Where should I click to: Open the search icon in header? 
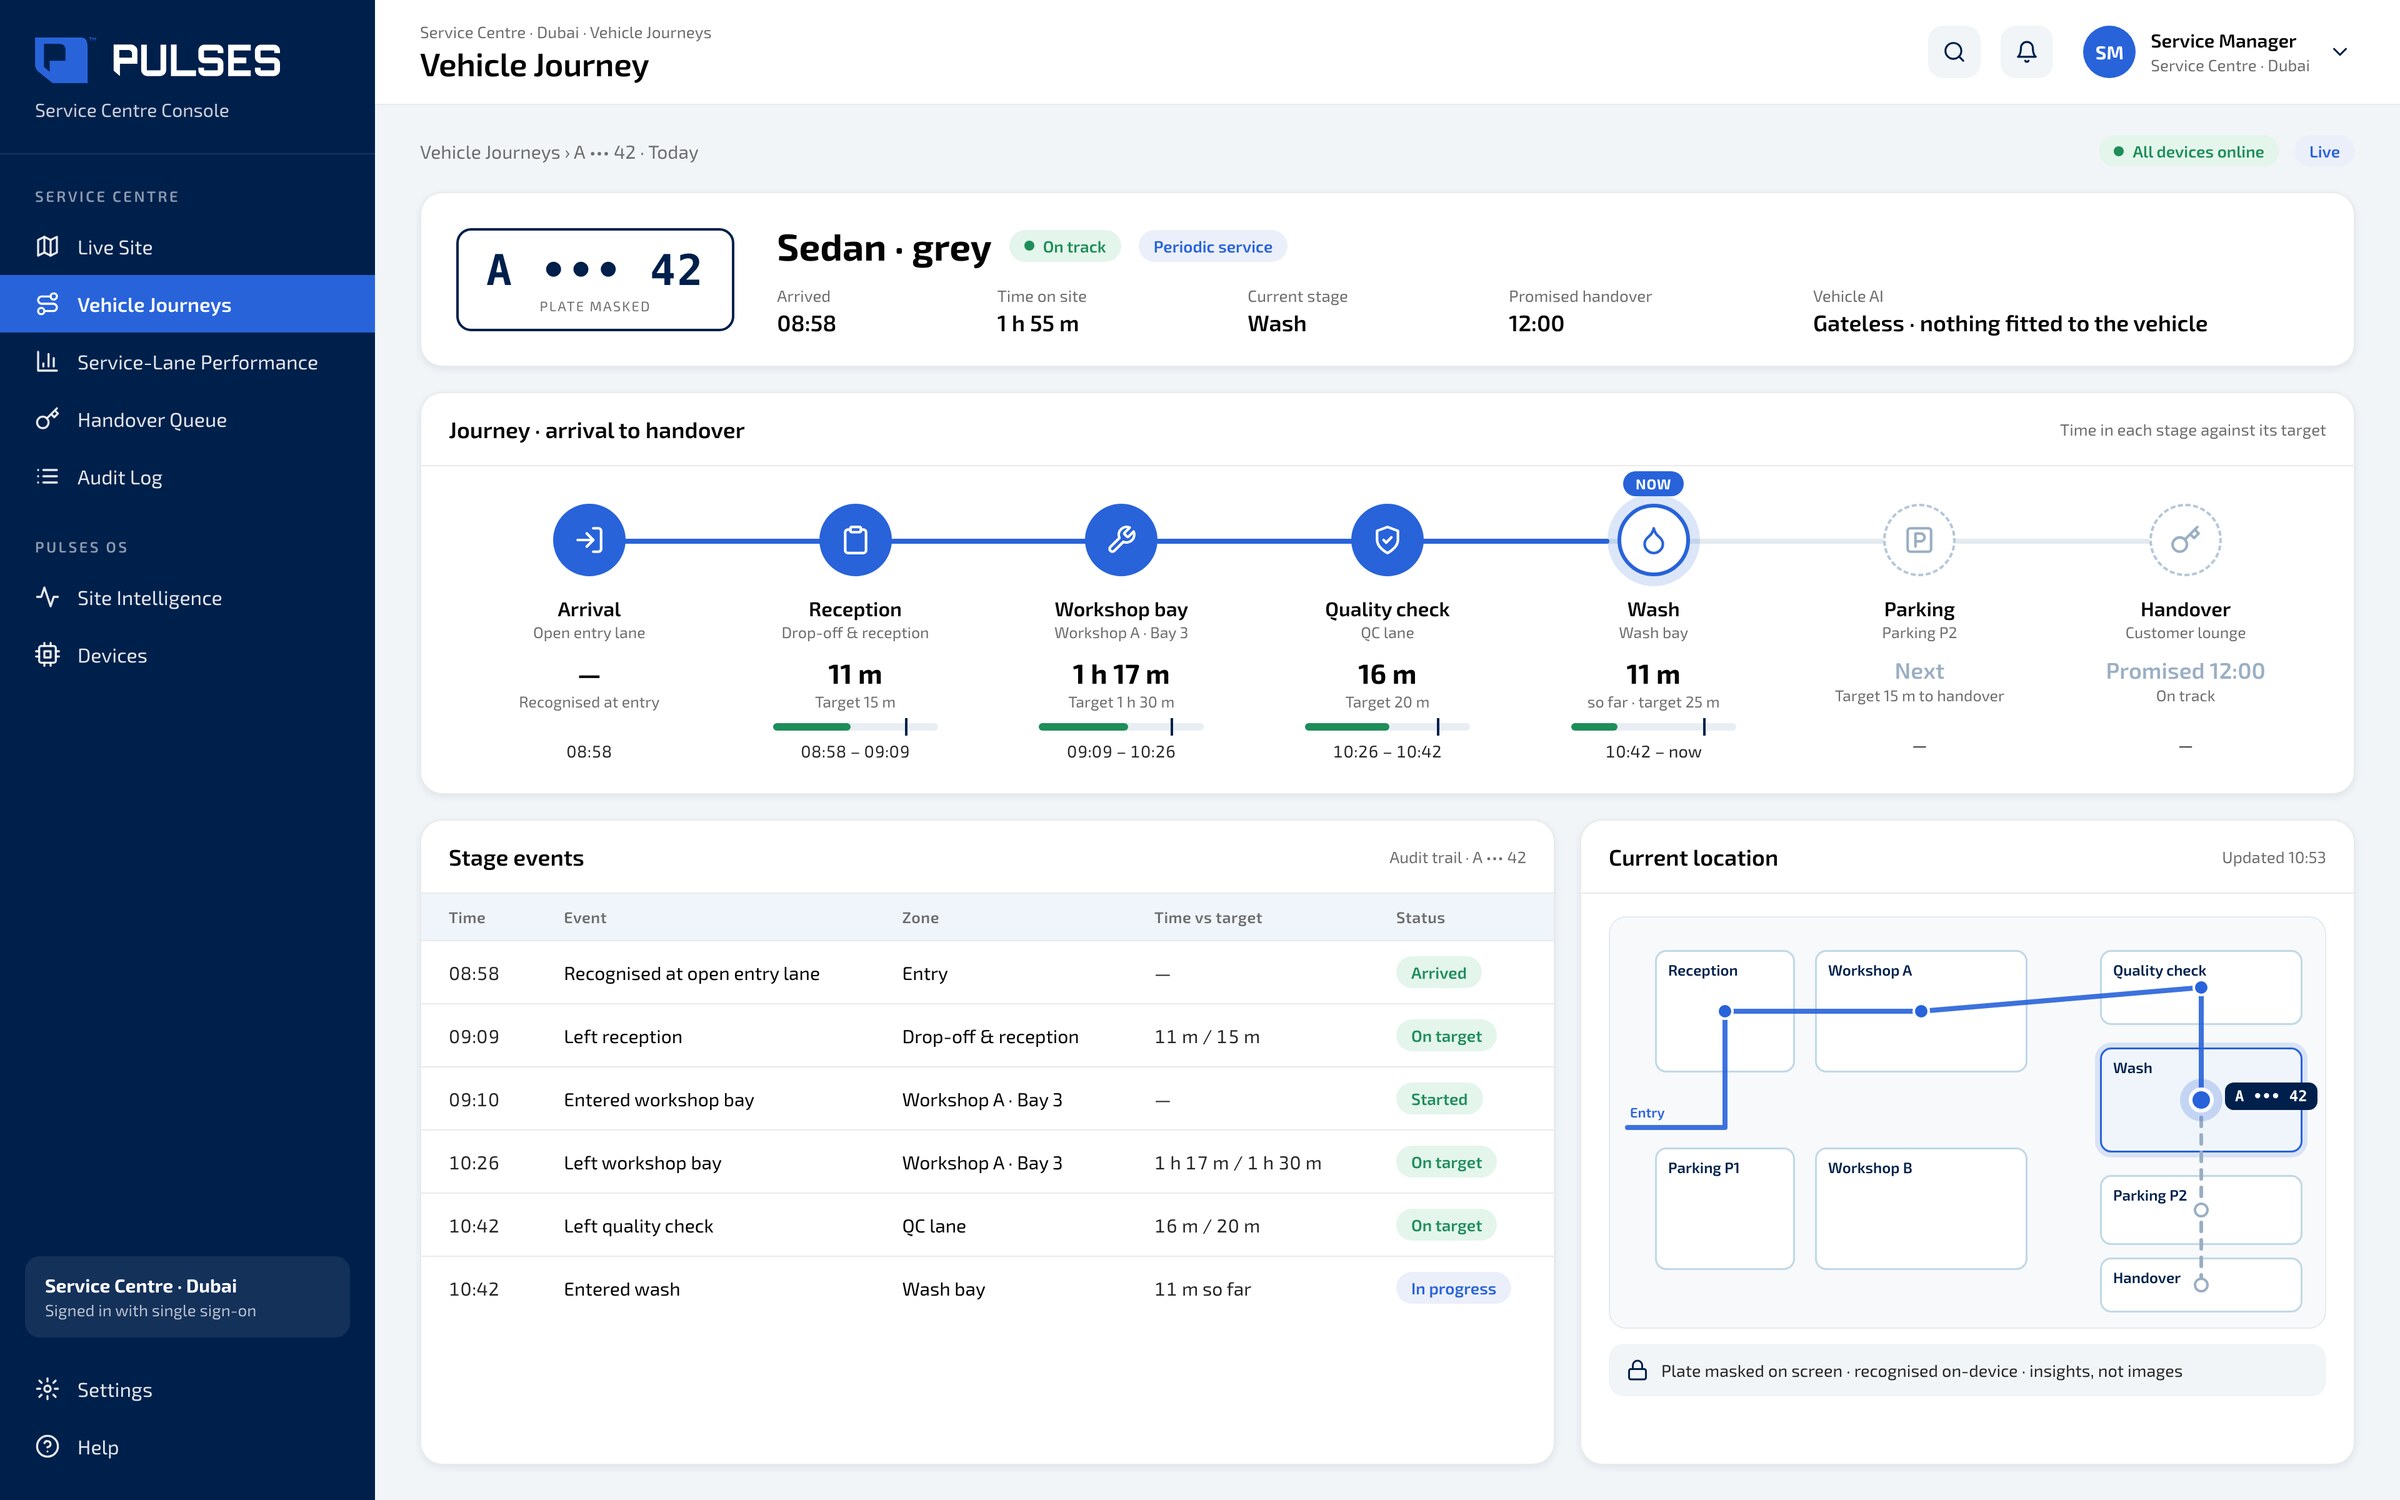1954,52
